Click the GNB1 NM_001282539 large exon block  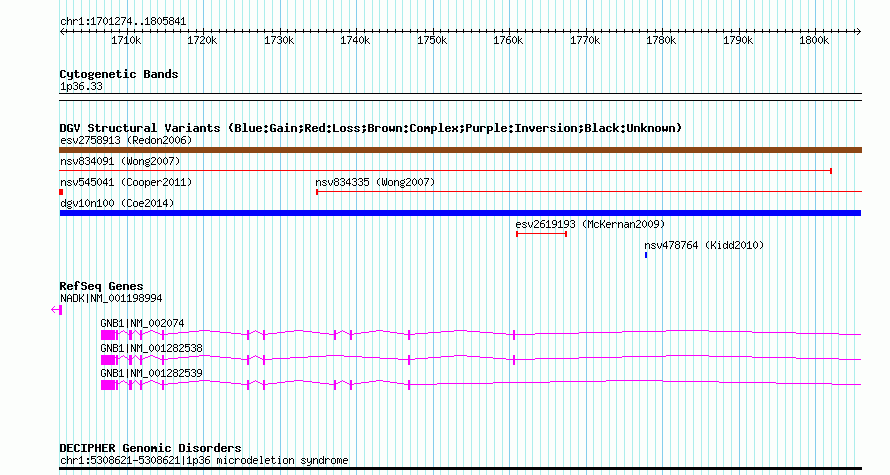(108, 385)
